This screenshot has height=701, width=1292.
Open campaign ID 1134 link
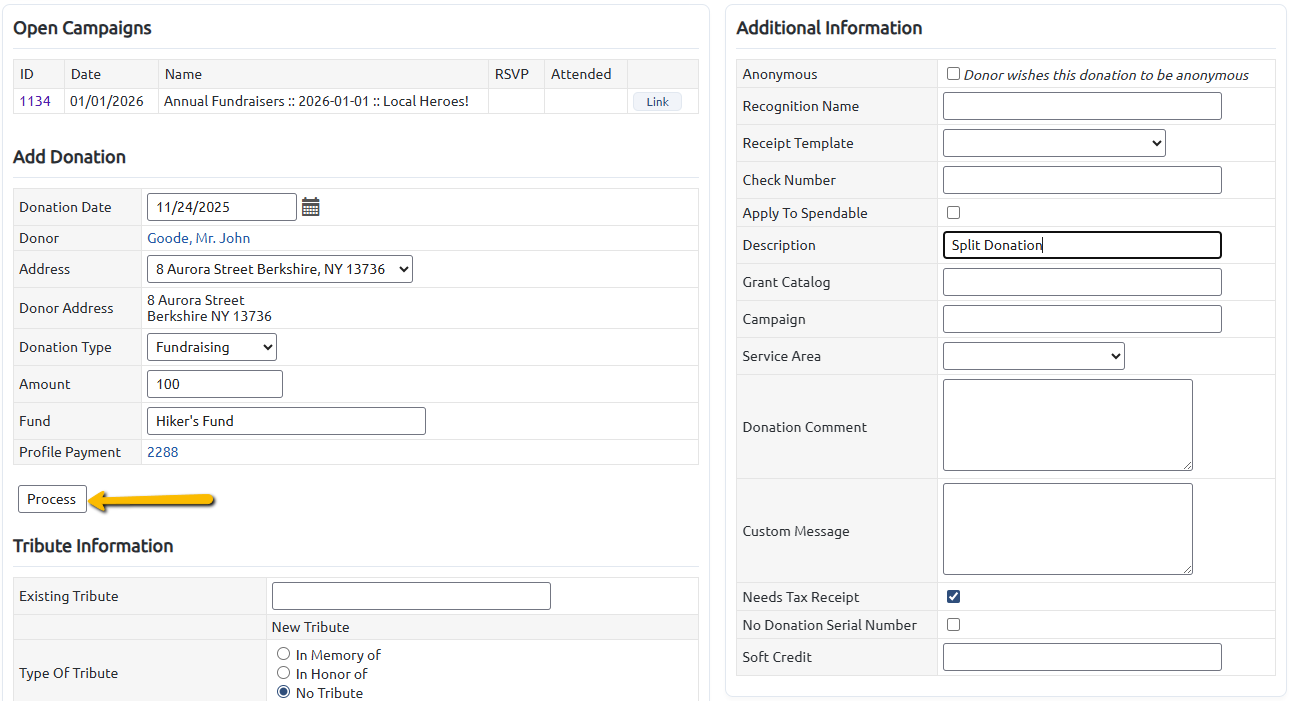tap(35, 102)
